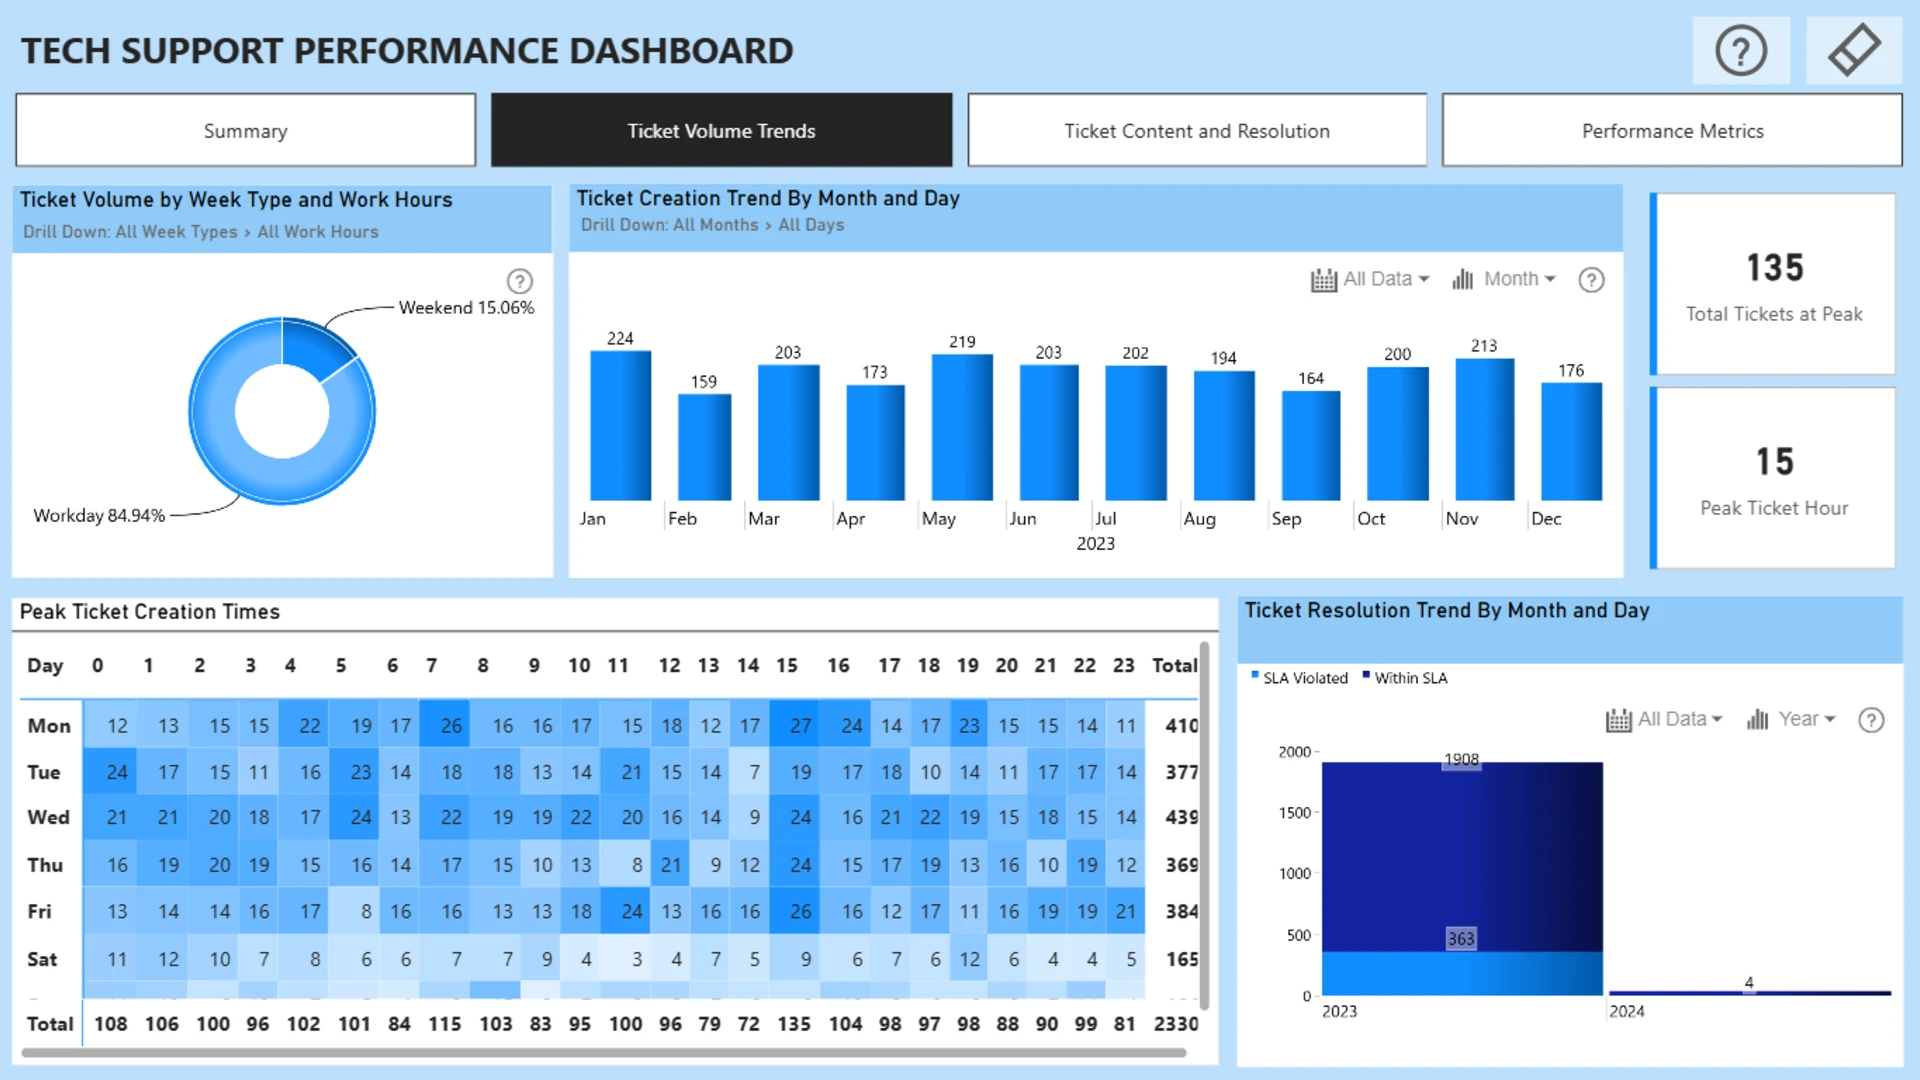Image resolution: width=1920 pixels, height=1080 pixels.
Task: Go to Ticket Content and Resolution tab
Action: 1196,131
